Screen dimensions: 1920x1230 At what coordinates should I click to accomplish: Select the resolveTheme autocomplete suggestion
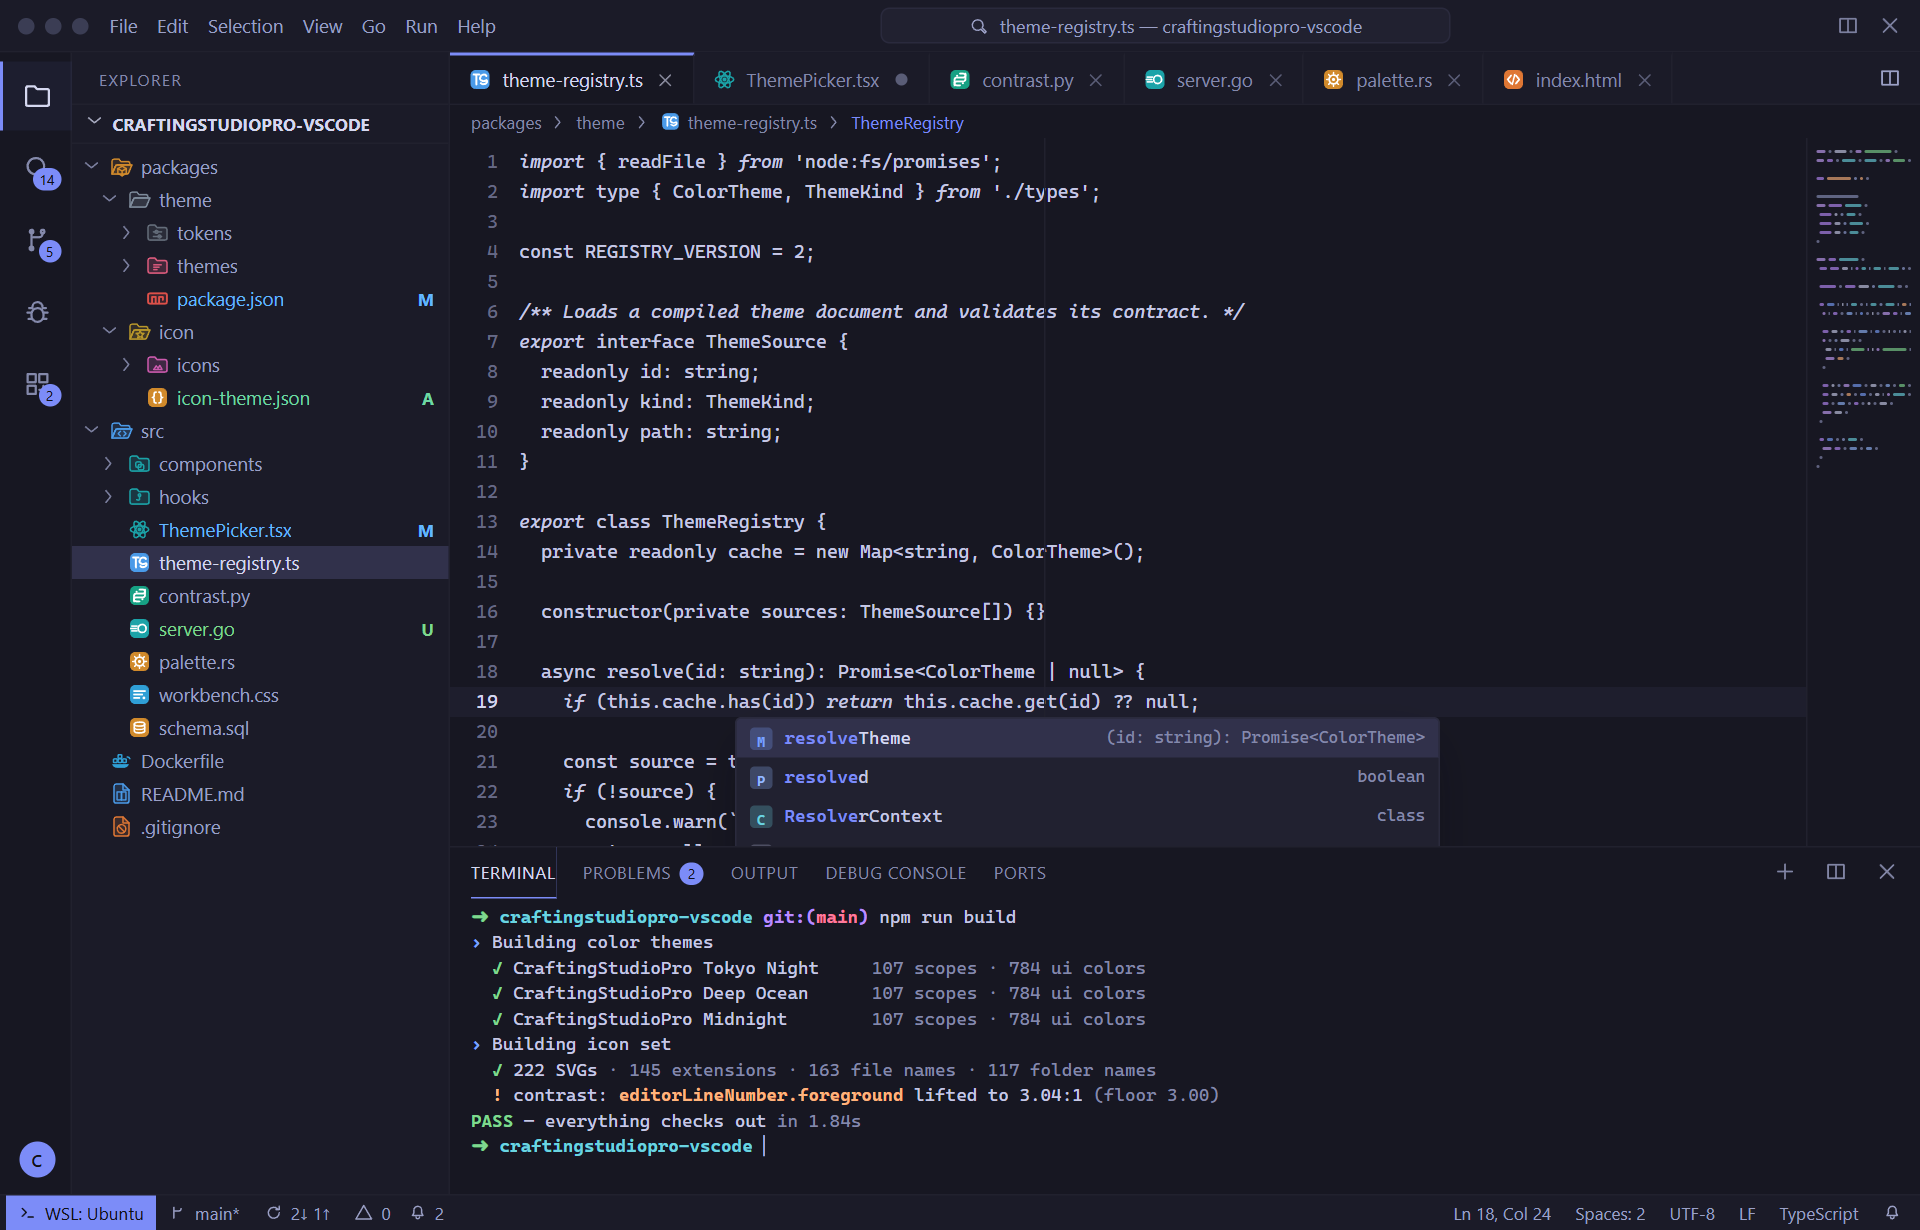(1087, 738)
